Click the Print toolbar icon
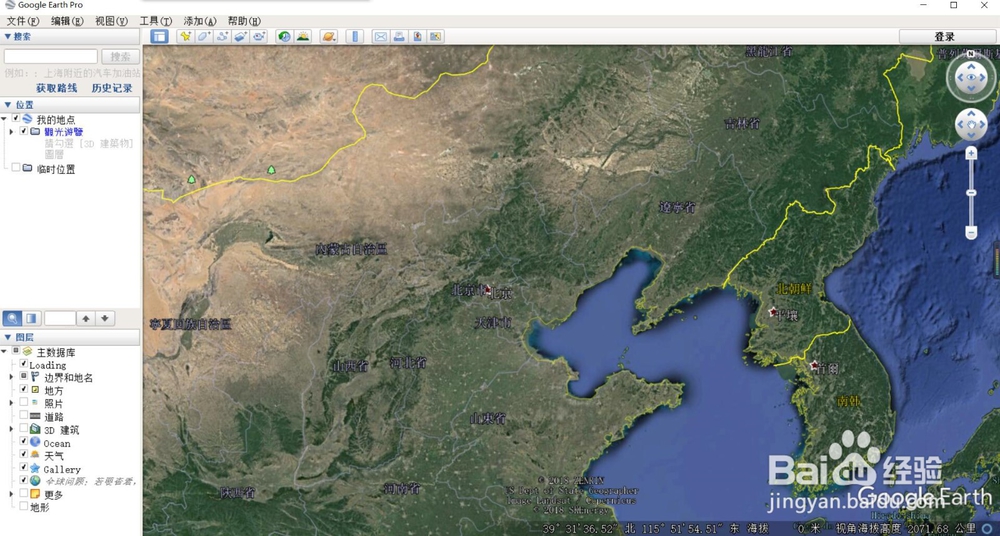1000x536 pixels. click(x=399, y=36)
